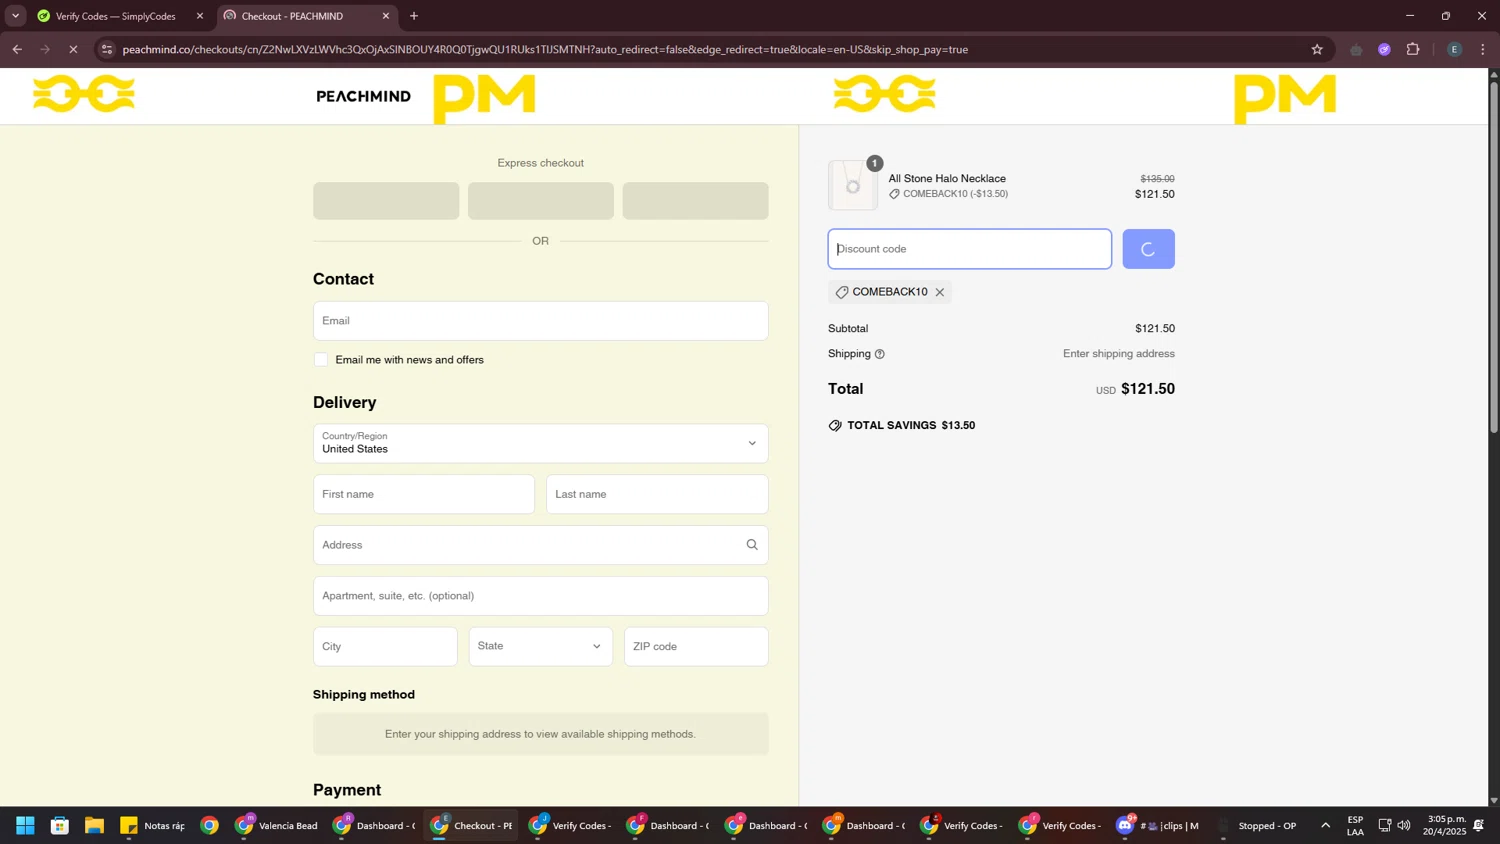The height and width of the screenshot is (844, 1500).
Task: Open the 'Stopped - OP' taskbar window
Action: [1257, 826]
